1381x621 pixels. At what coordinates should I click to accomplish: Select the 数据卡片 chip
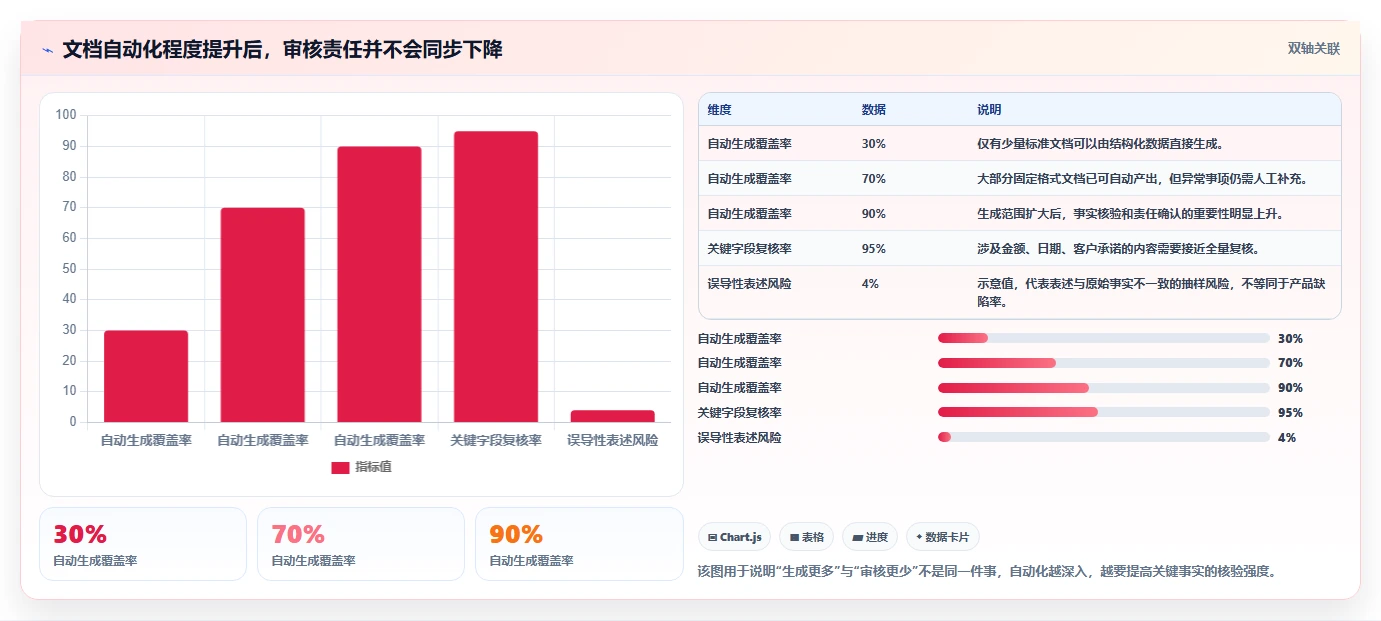(943, 537)
